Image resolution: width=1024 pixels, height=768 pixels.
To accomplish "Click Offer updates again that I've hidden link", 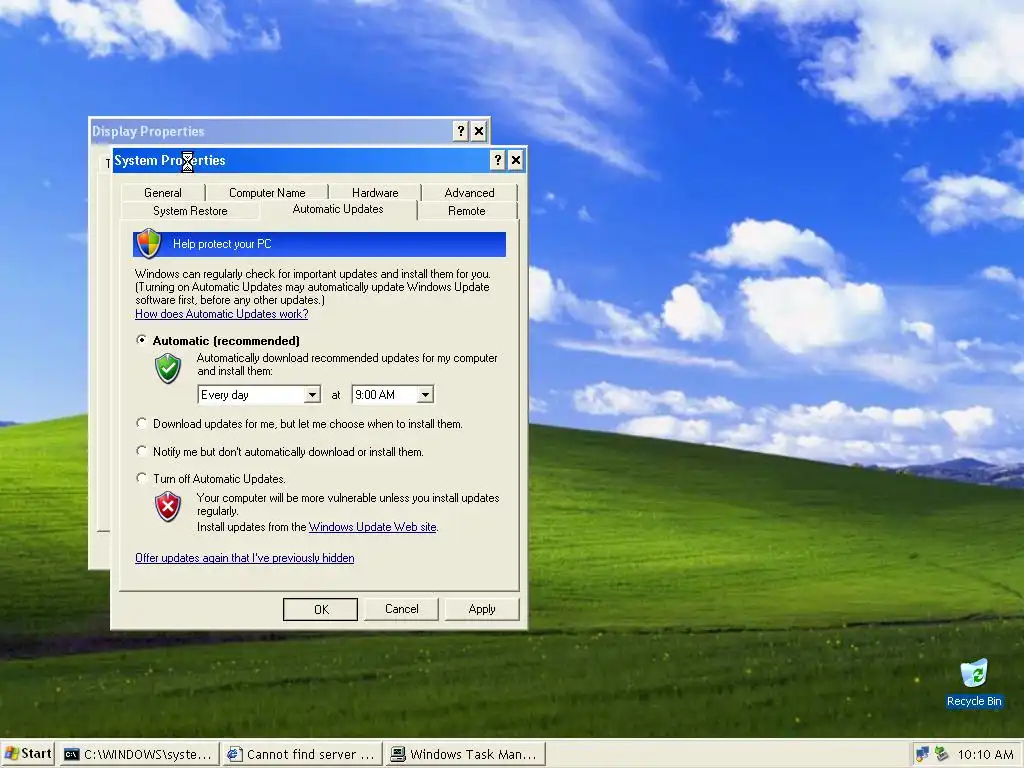I will coord(245,558).
